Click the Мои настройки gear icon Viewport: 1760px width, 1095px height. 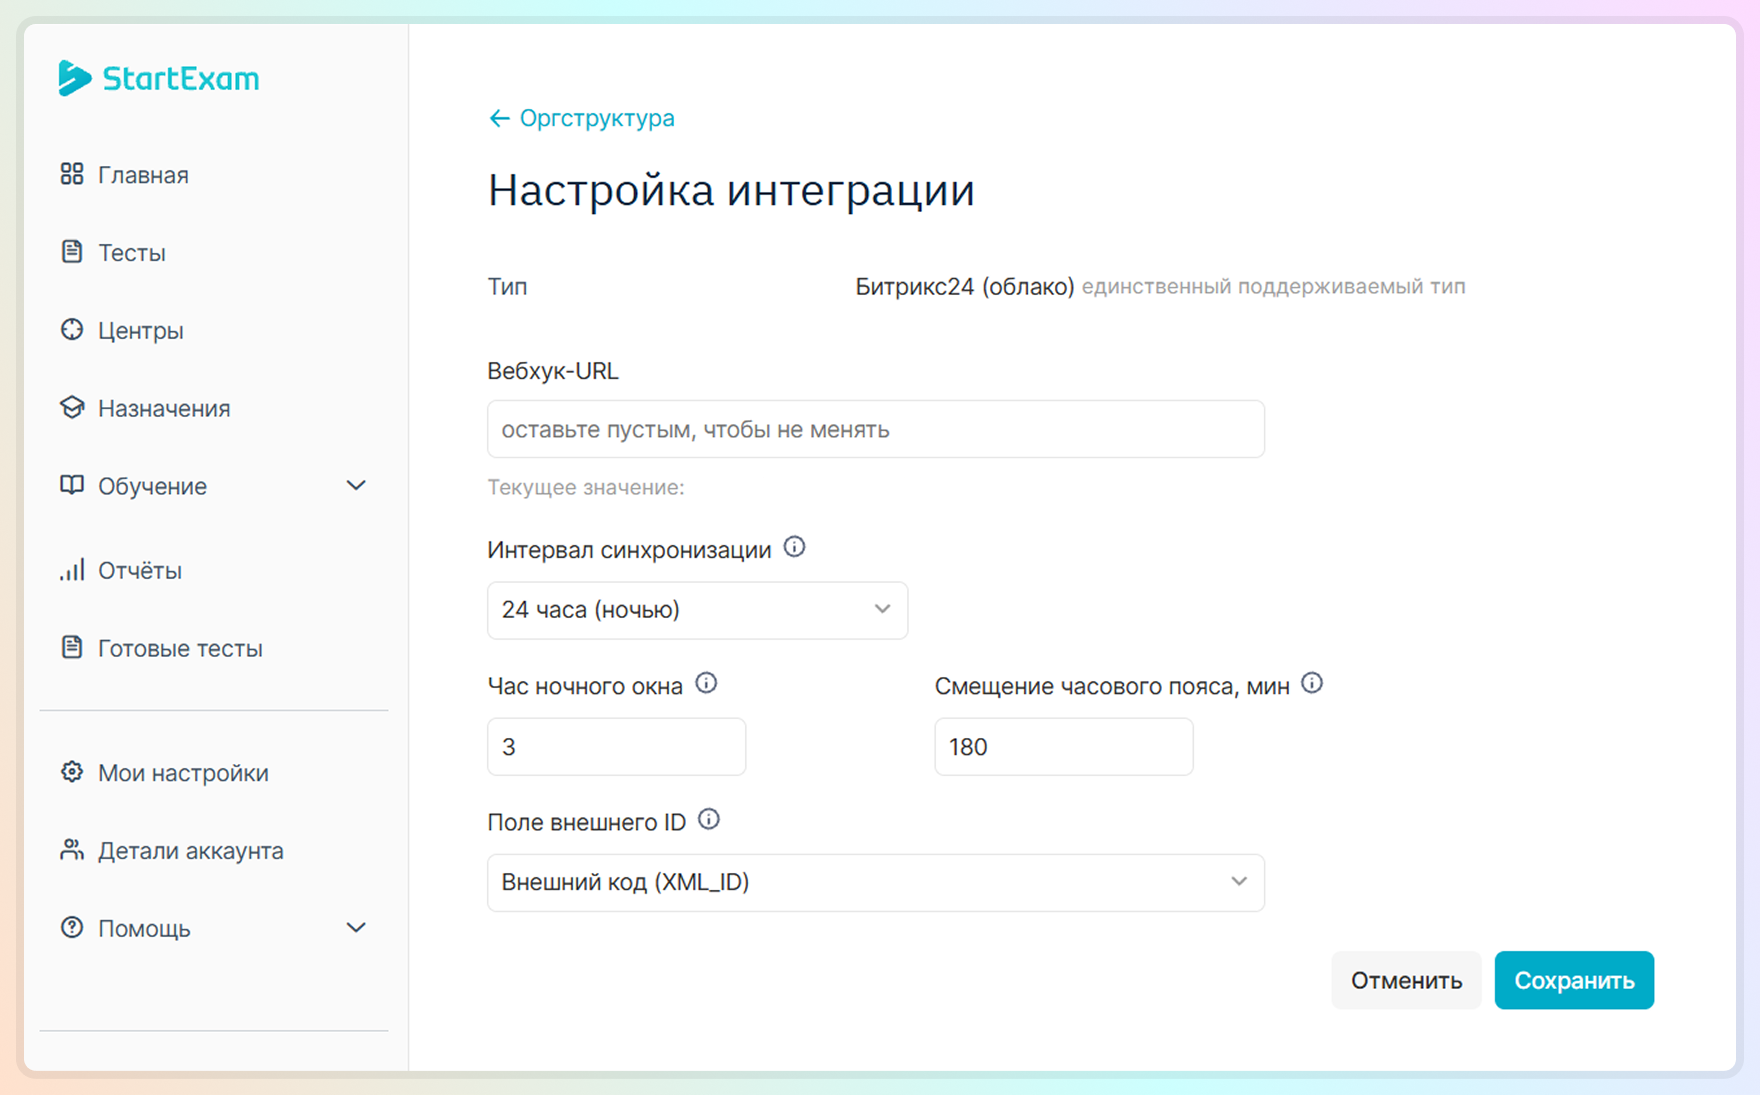72,772
